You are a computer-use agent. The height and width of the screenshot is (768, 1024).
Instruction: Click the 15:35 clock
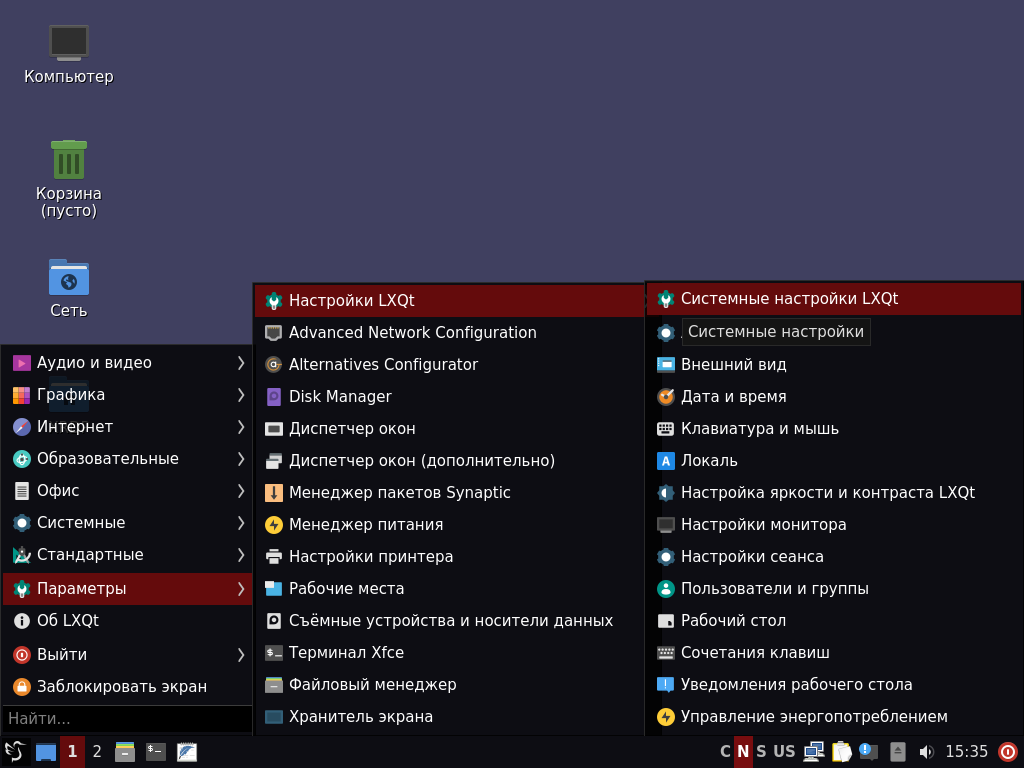(967, 752)
